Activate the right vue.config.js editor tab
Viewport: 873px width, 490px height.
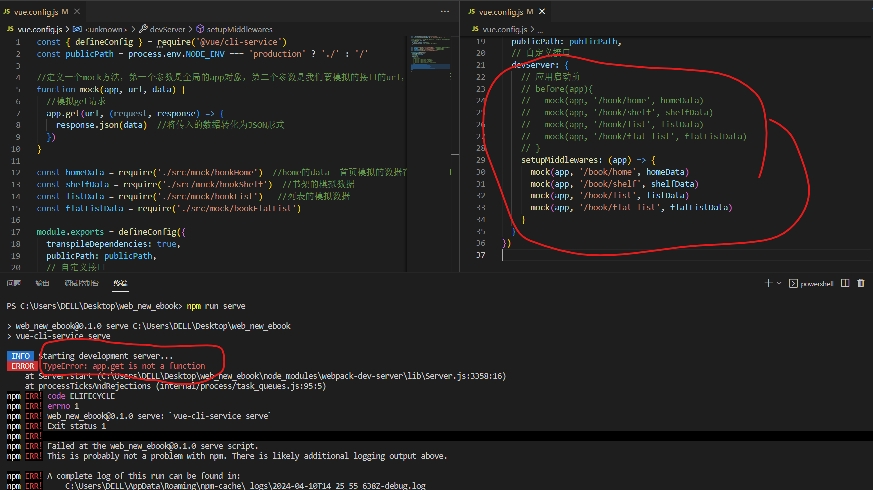tap(500, 10)
